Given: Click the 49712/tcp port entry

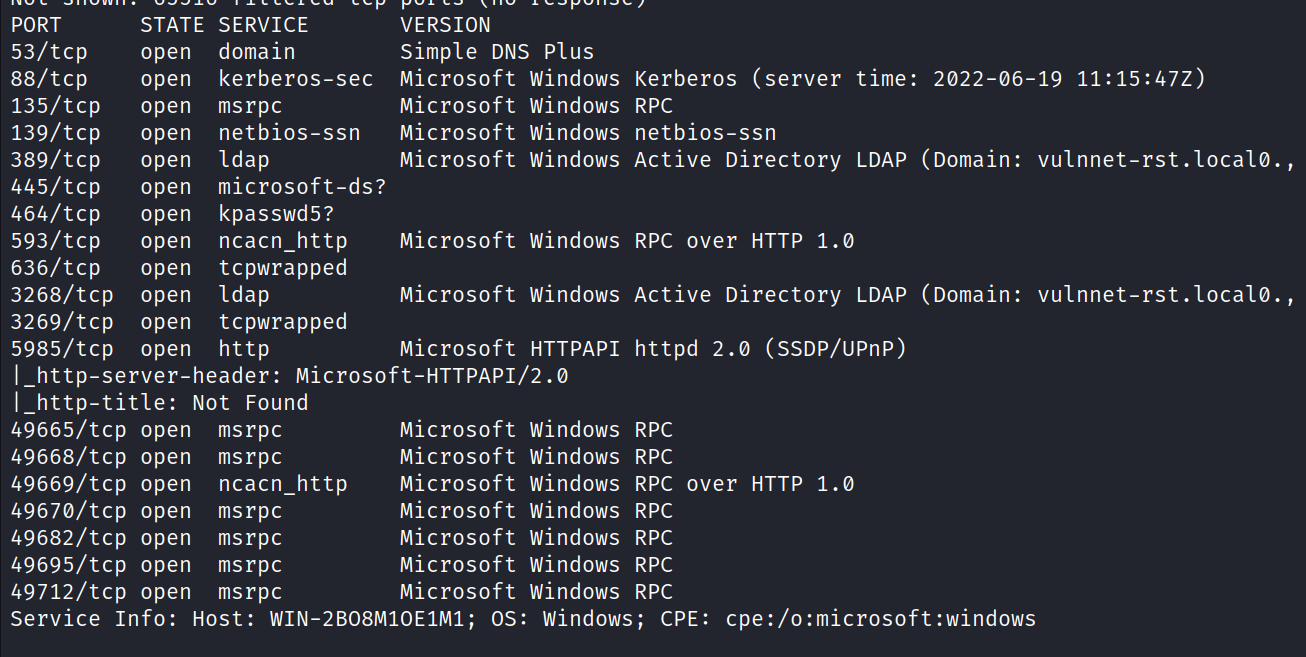Looking at the screenshot, I should click(x=68, y=592).
